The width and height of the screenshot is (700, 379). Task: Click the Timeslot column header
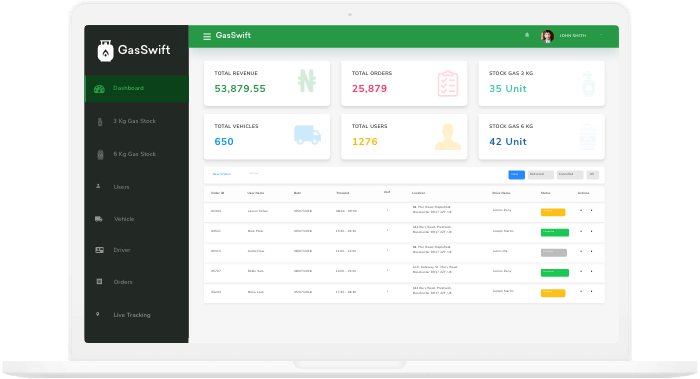point(342,193)
